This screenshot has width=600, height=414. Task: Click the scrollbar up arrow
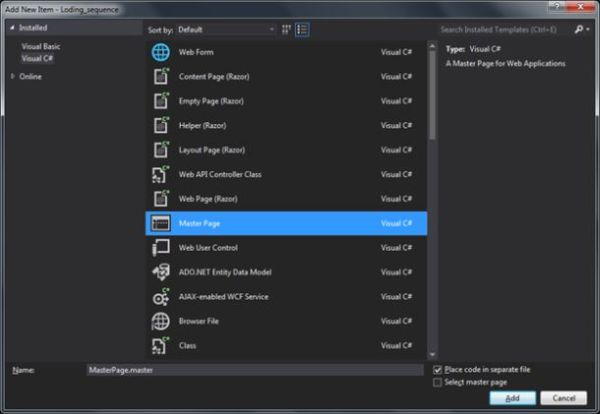pos(432,46)
